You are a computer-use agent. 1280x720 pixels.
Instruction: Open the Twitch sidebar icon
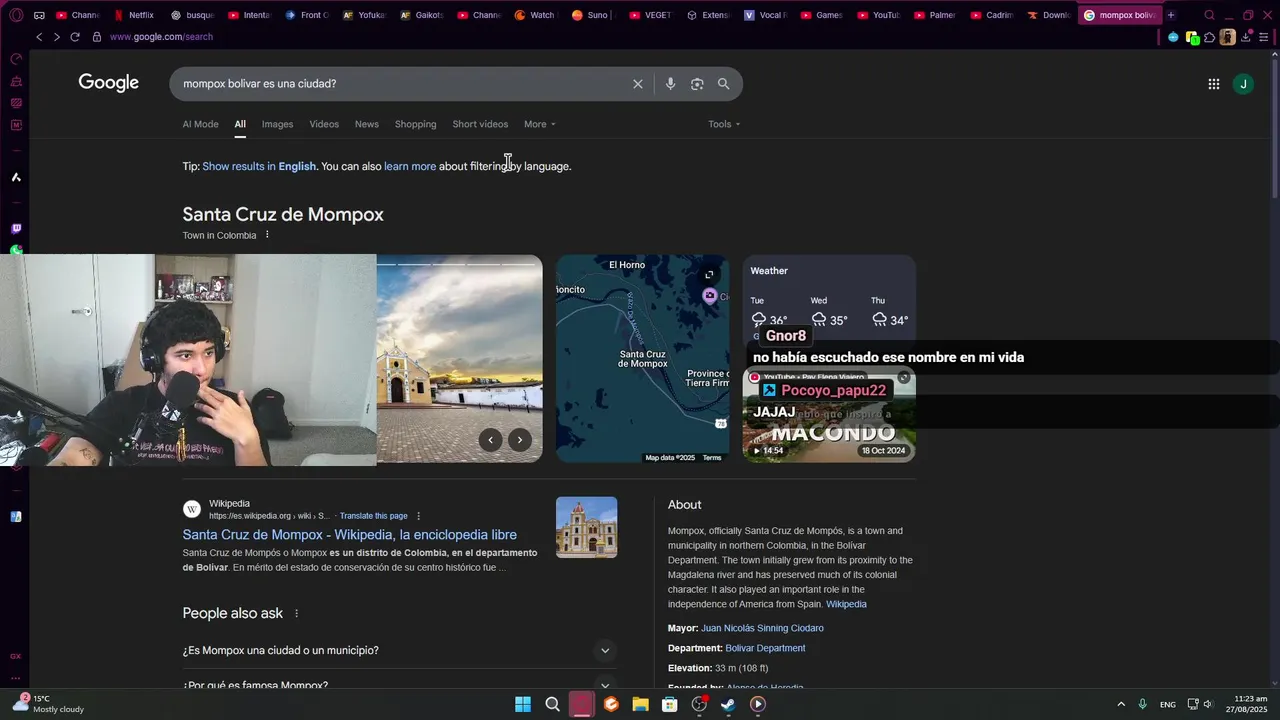(x=16, y=229)
